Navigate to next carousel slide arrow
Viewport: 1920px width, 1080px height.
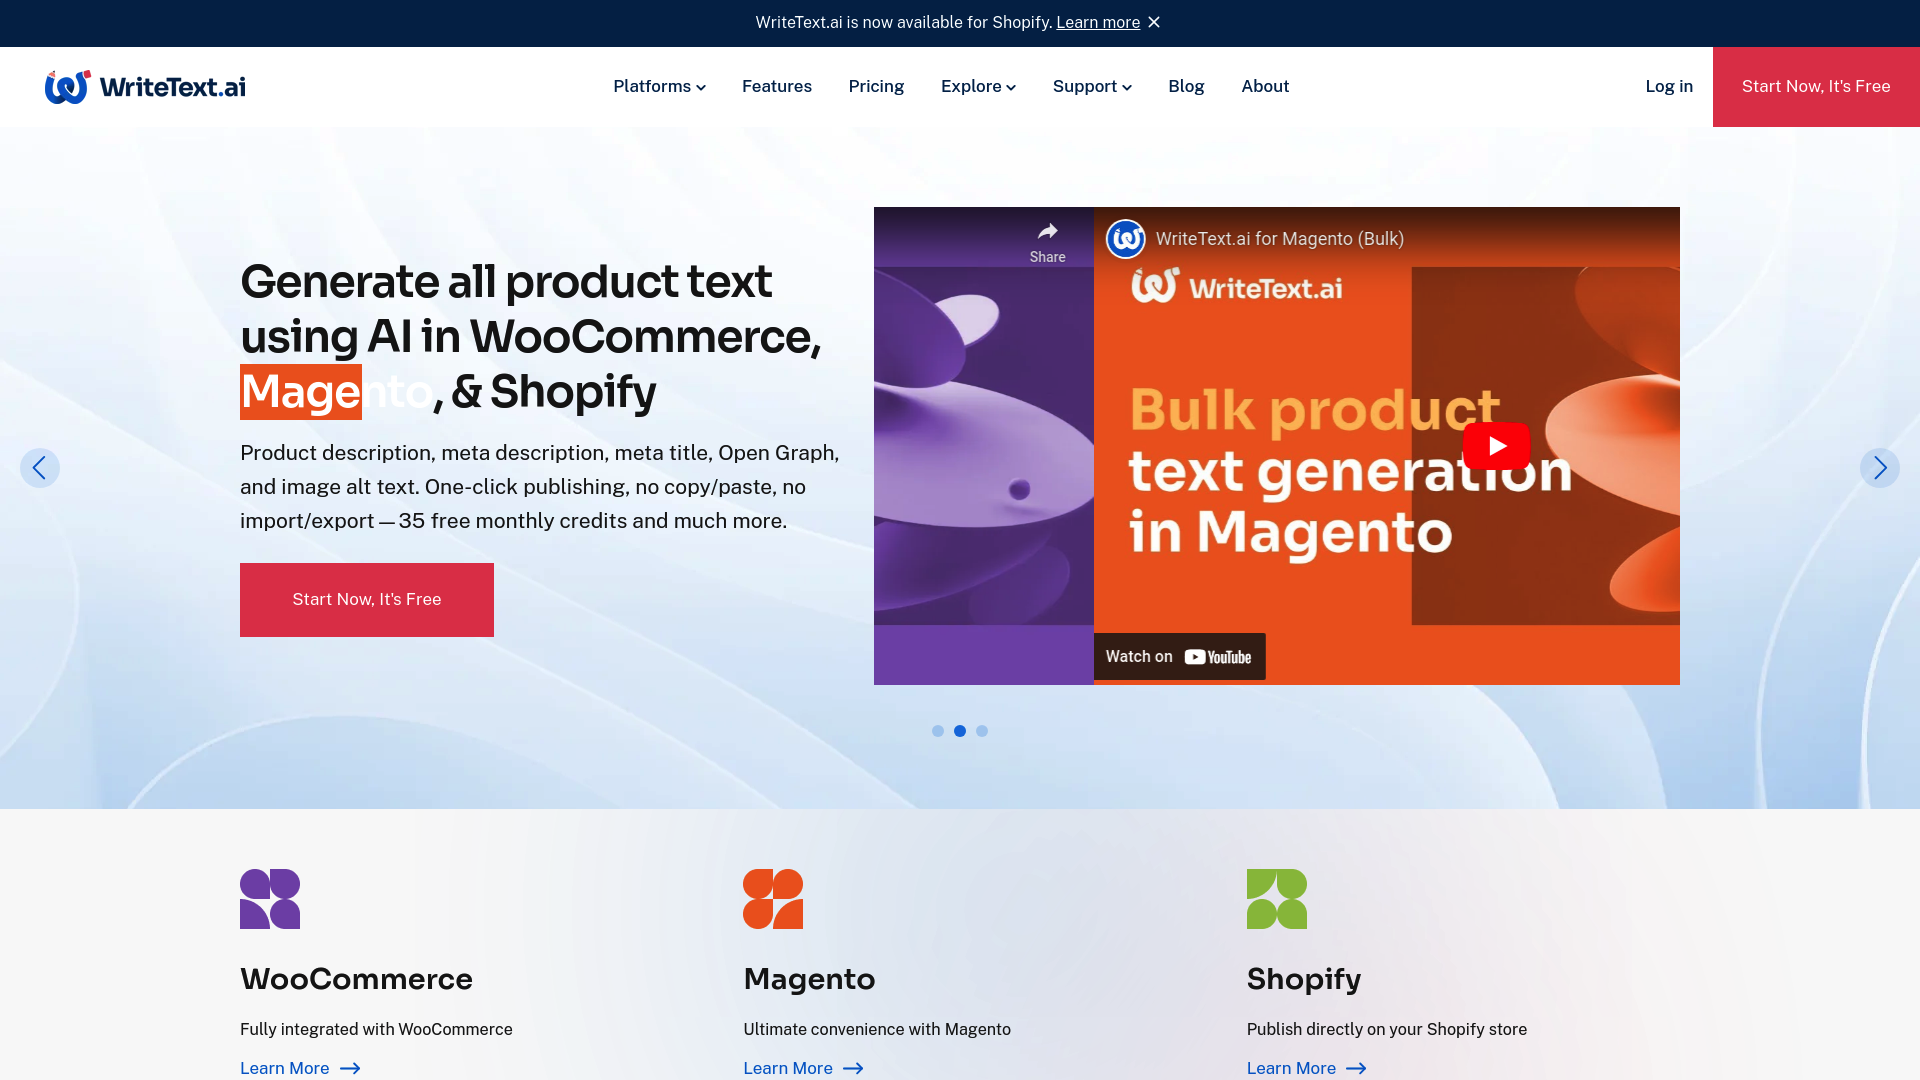[x=1880, y=467]
